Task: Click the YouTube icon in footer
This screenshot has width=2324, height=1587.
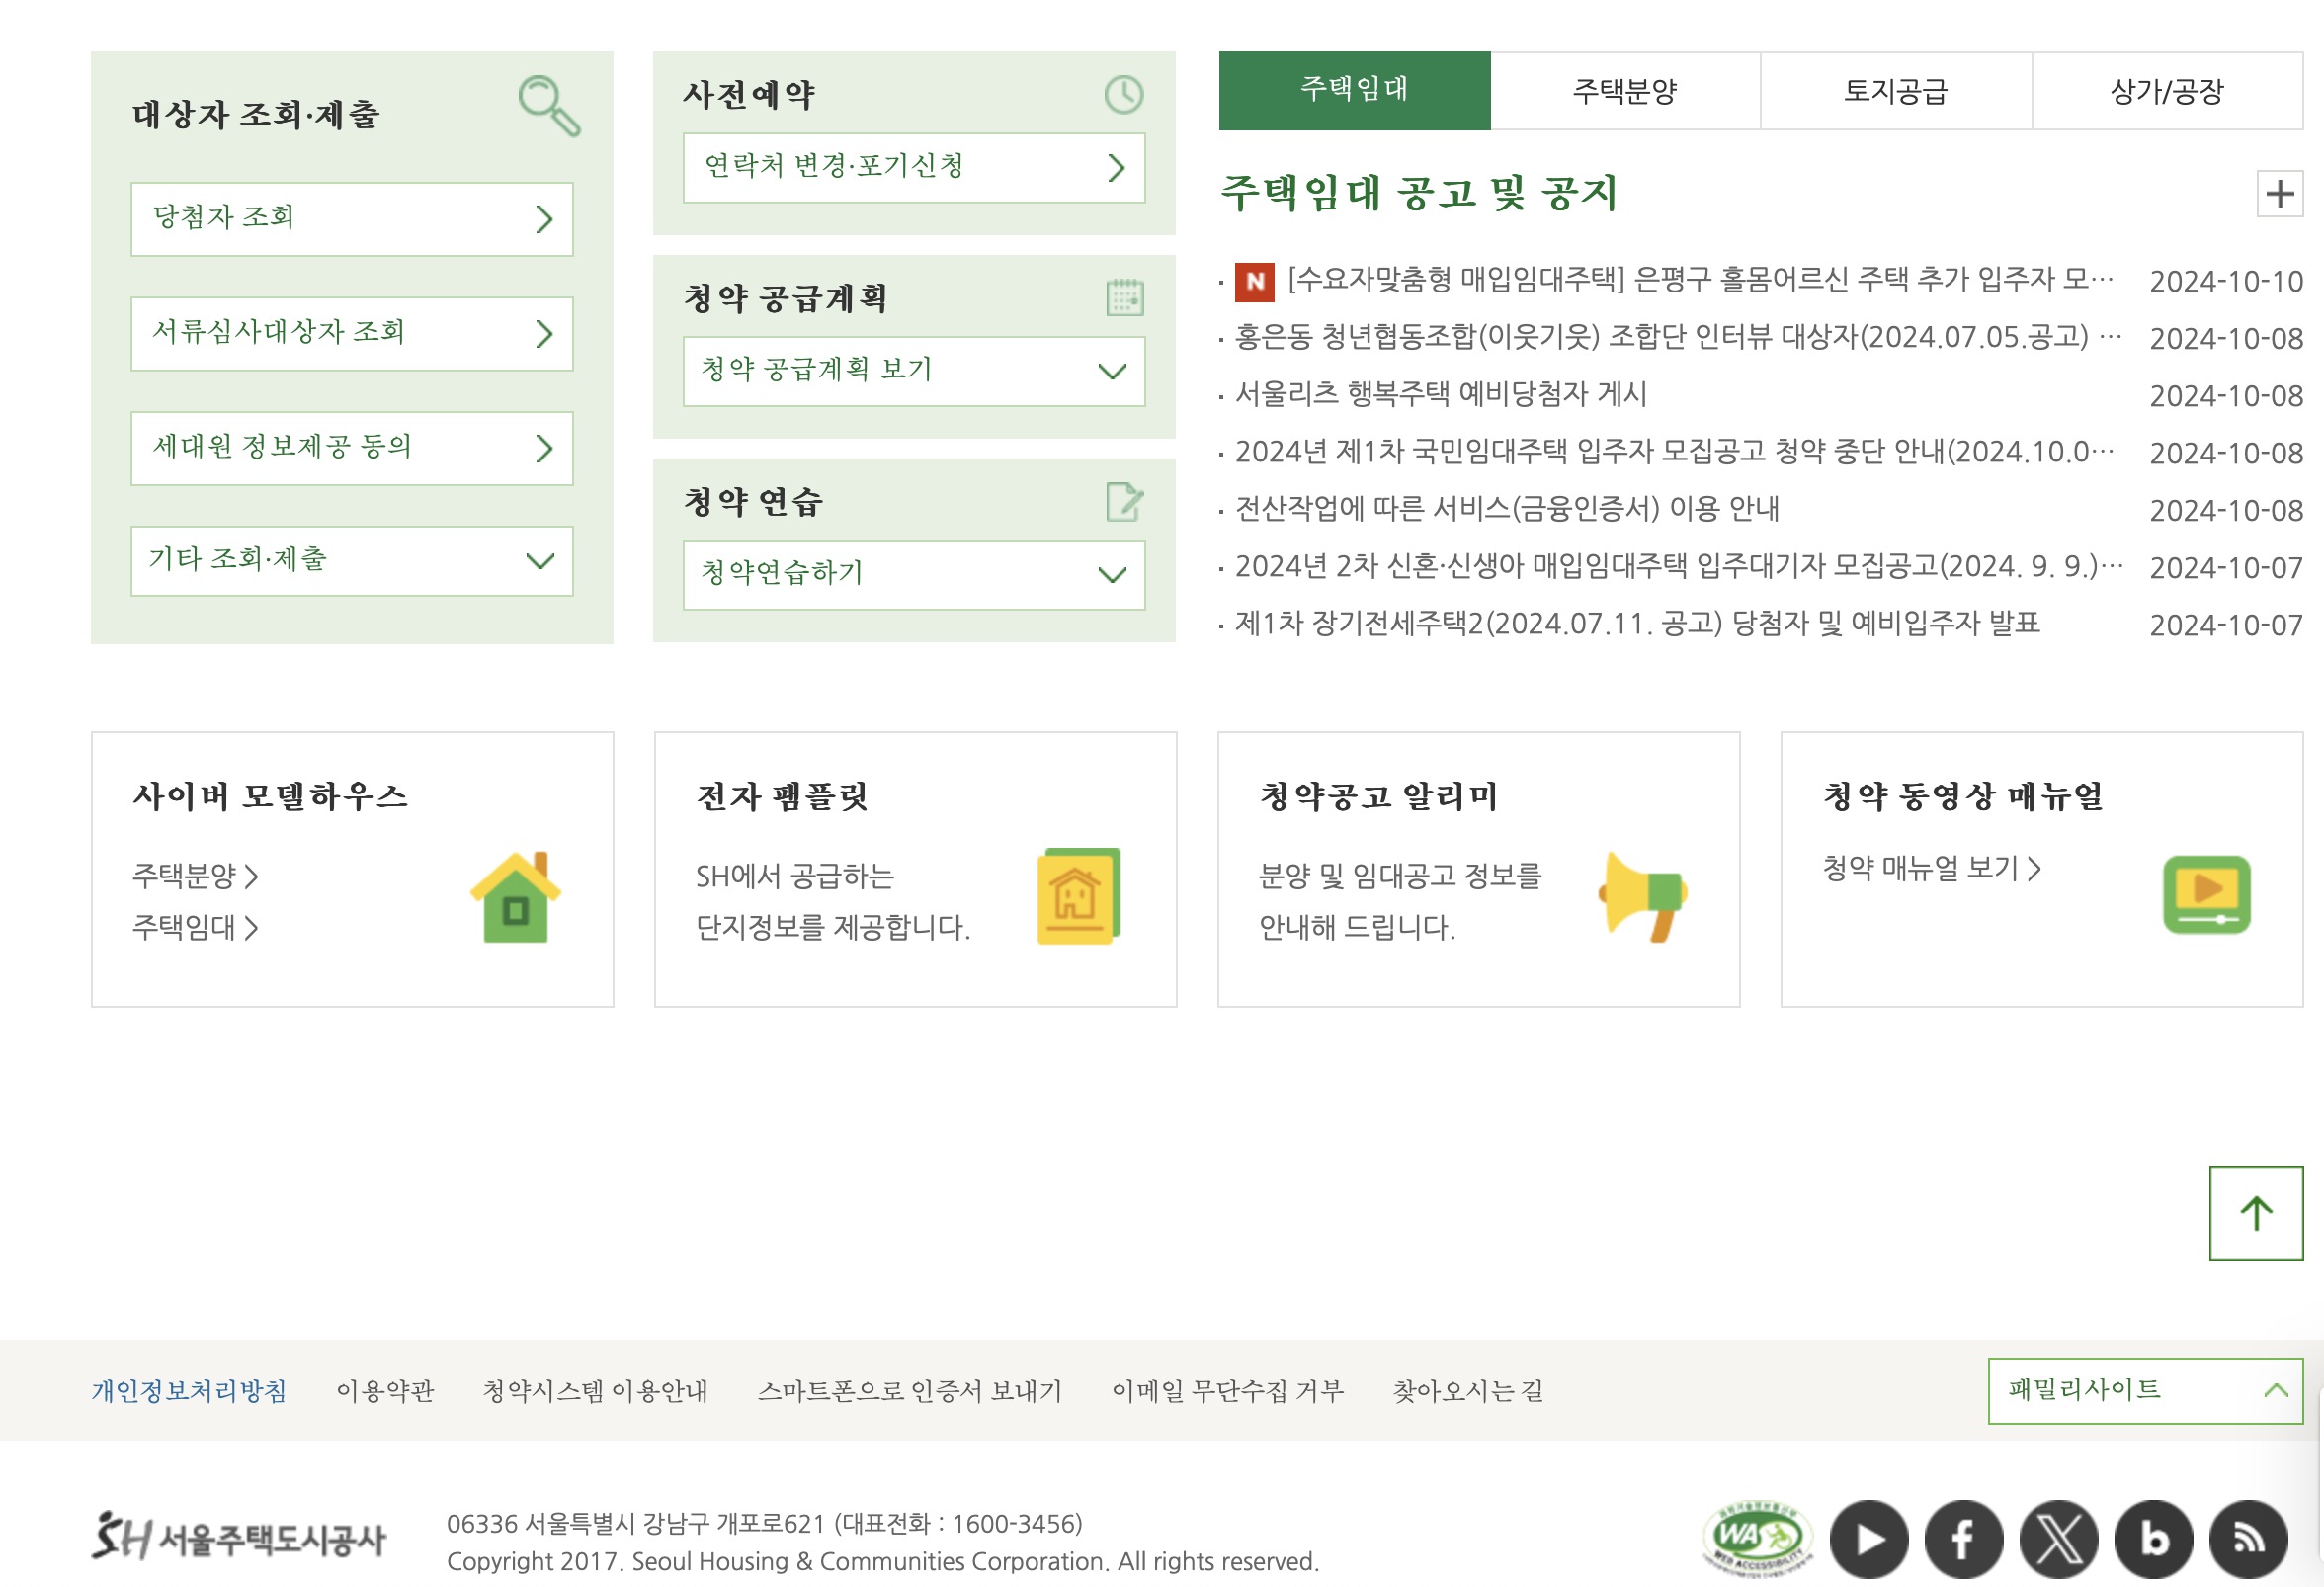Action: 1868,1540
